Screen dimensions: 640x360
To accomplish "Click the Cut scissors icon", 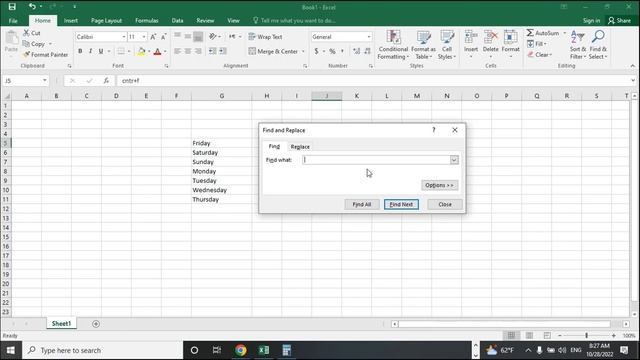I will (x=27, y=33).
